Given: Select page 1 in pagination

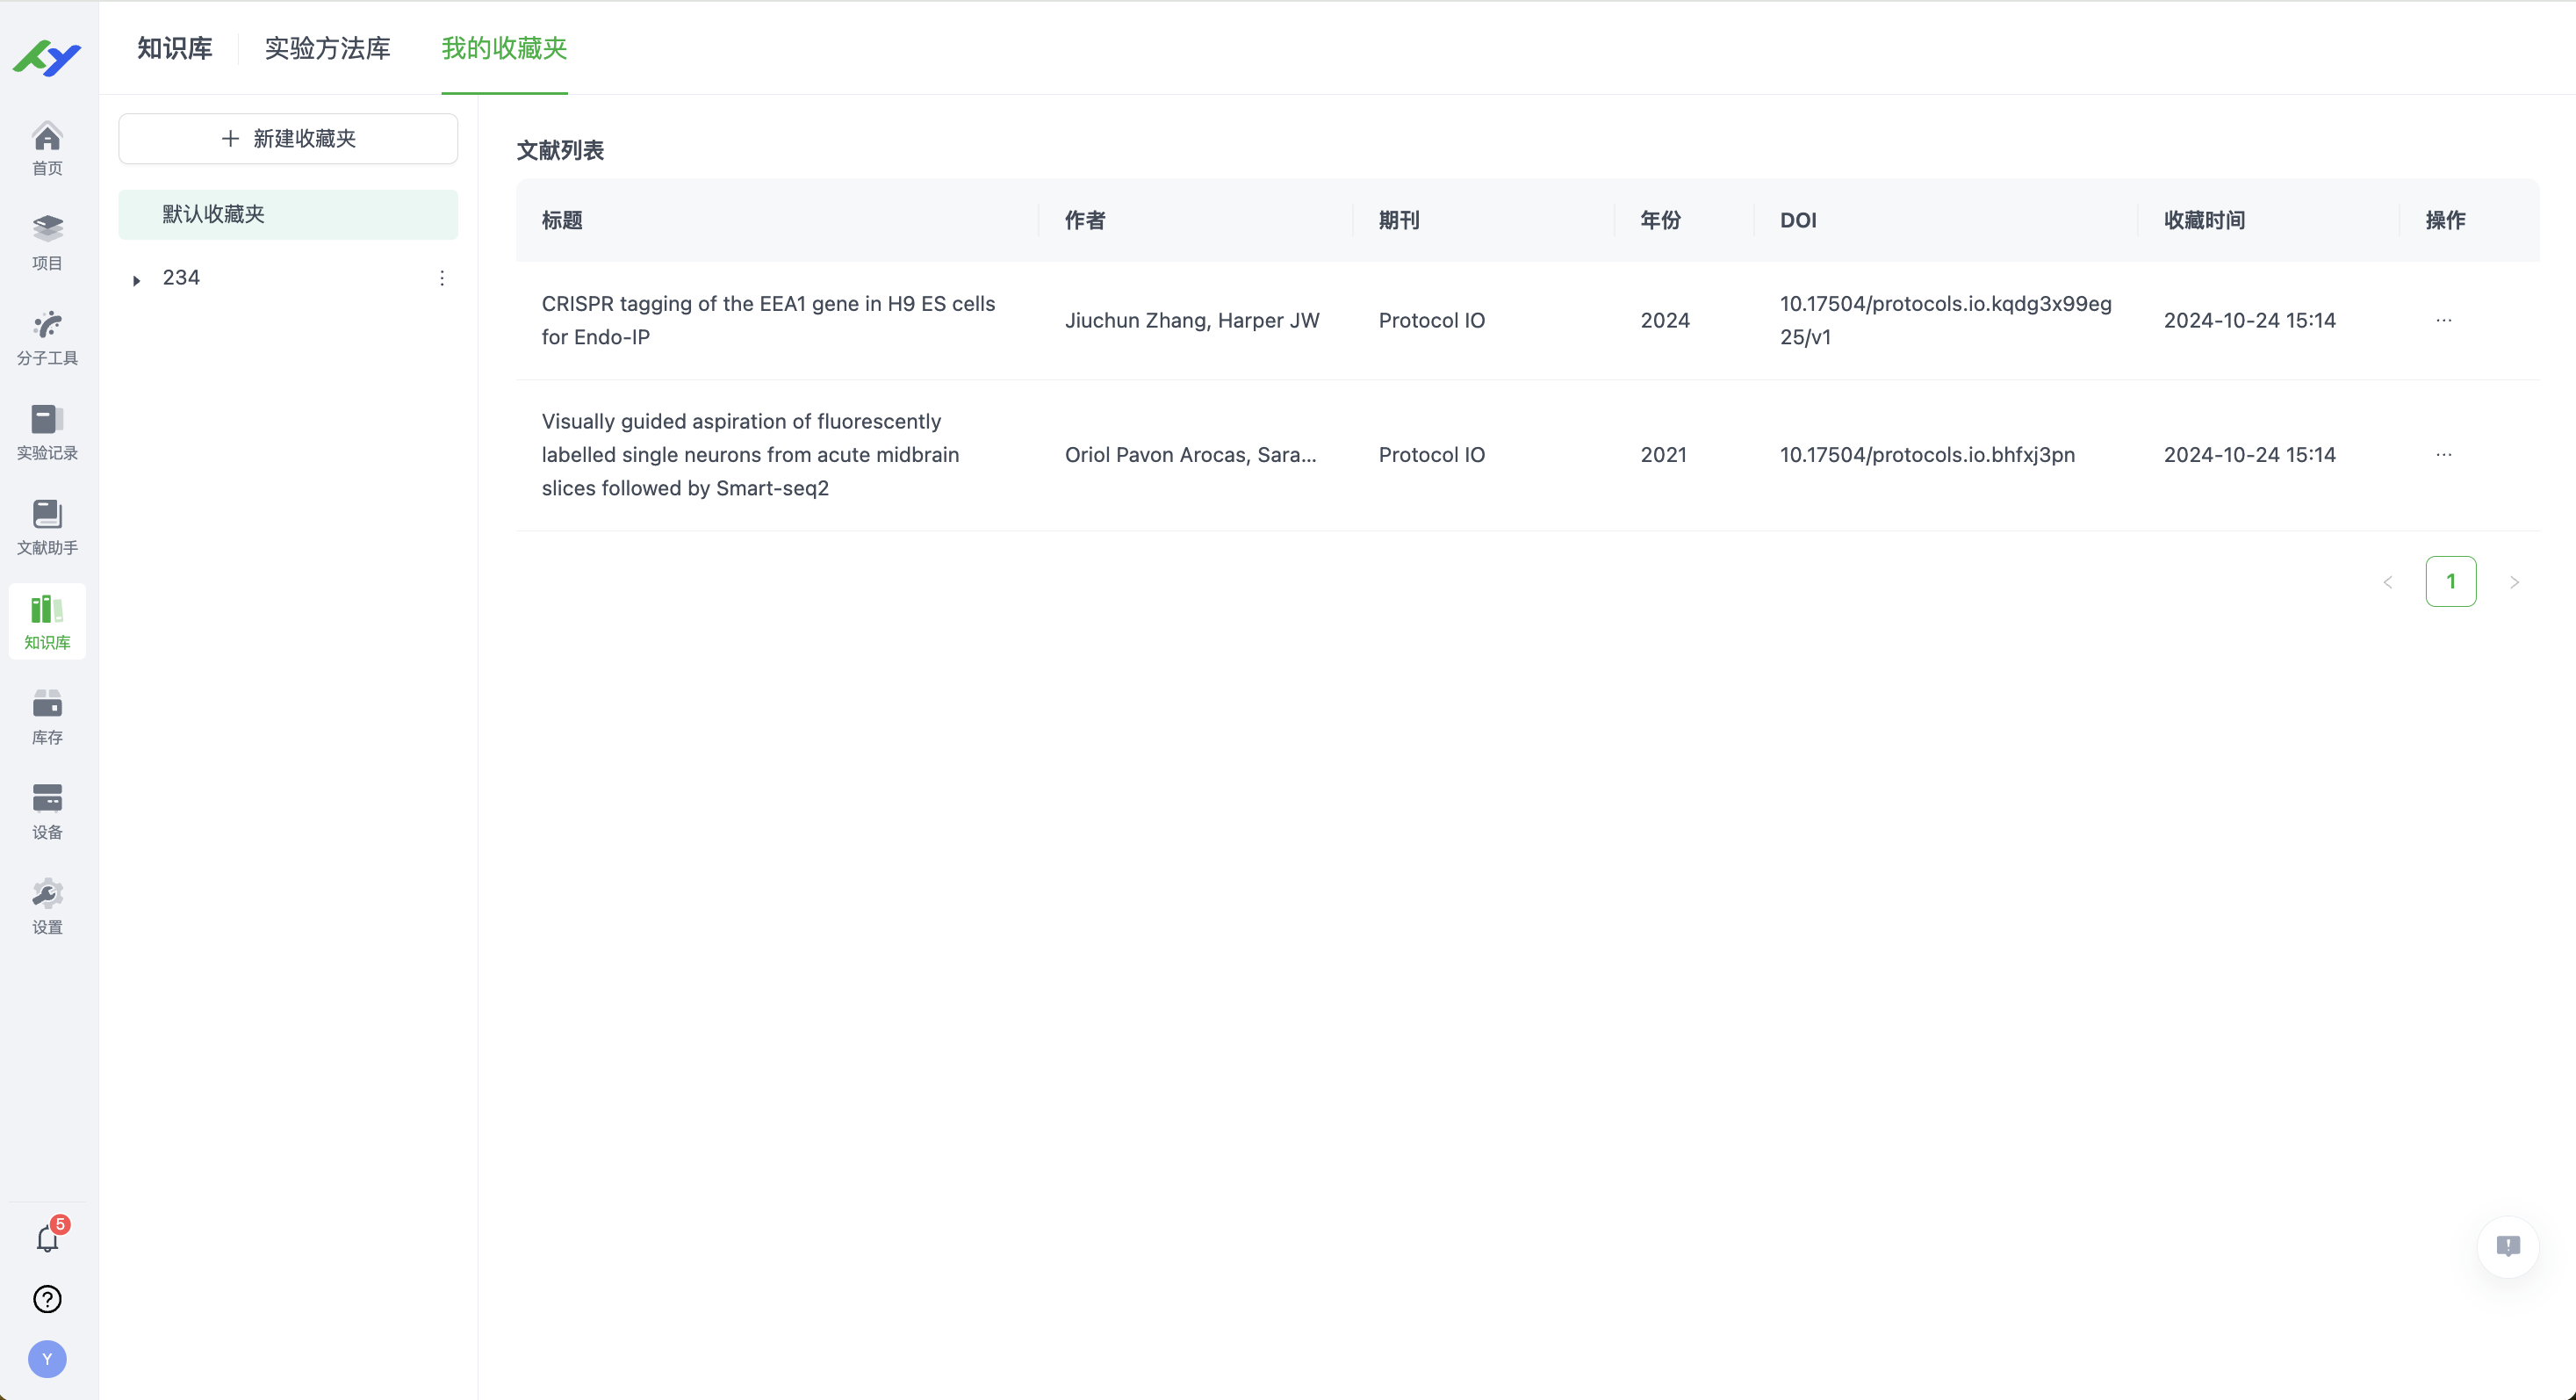Looking at the screenshot, I should point(2450,581).
